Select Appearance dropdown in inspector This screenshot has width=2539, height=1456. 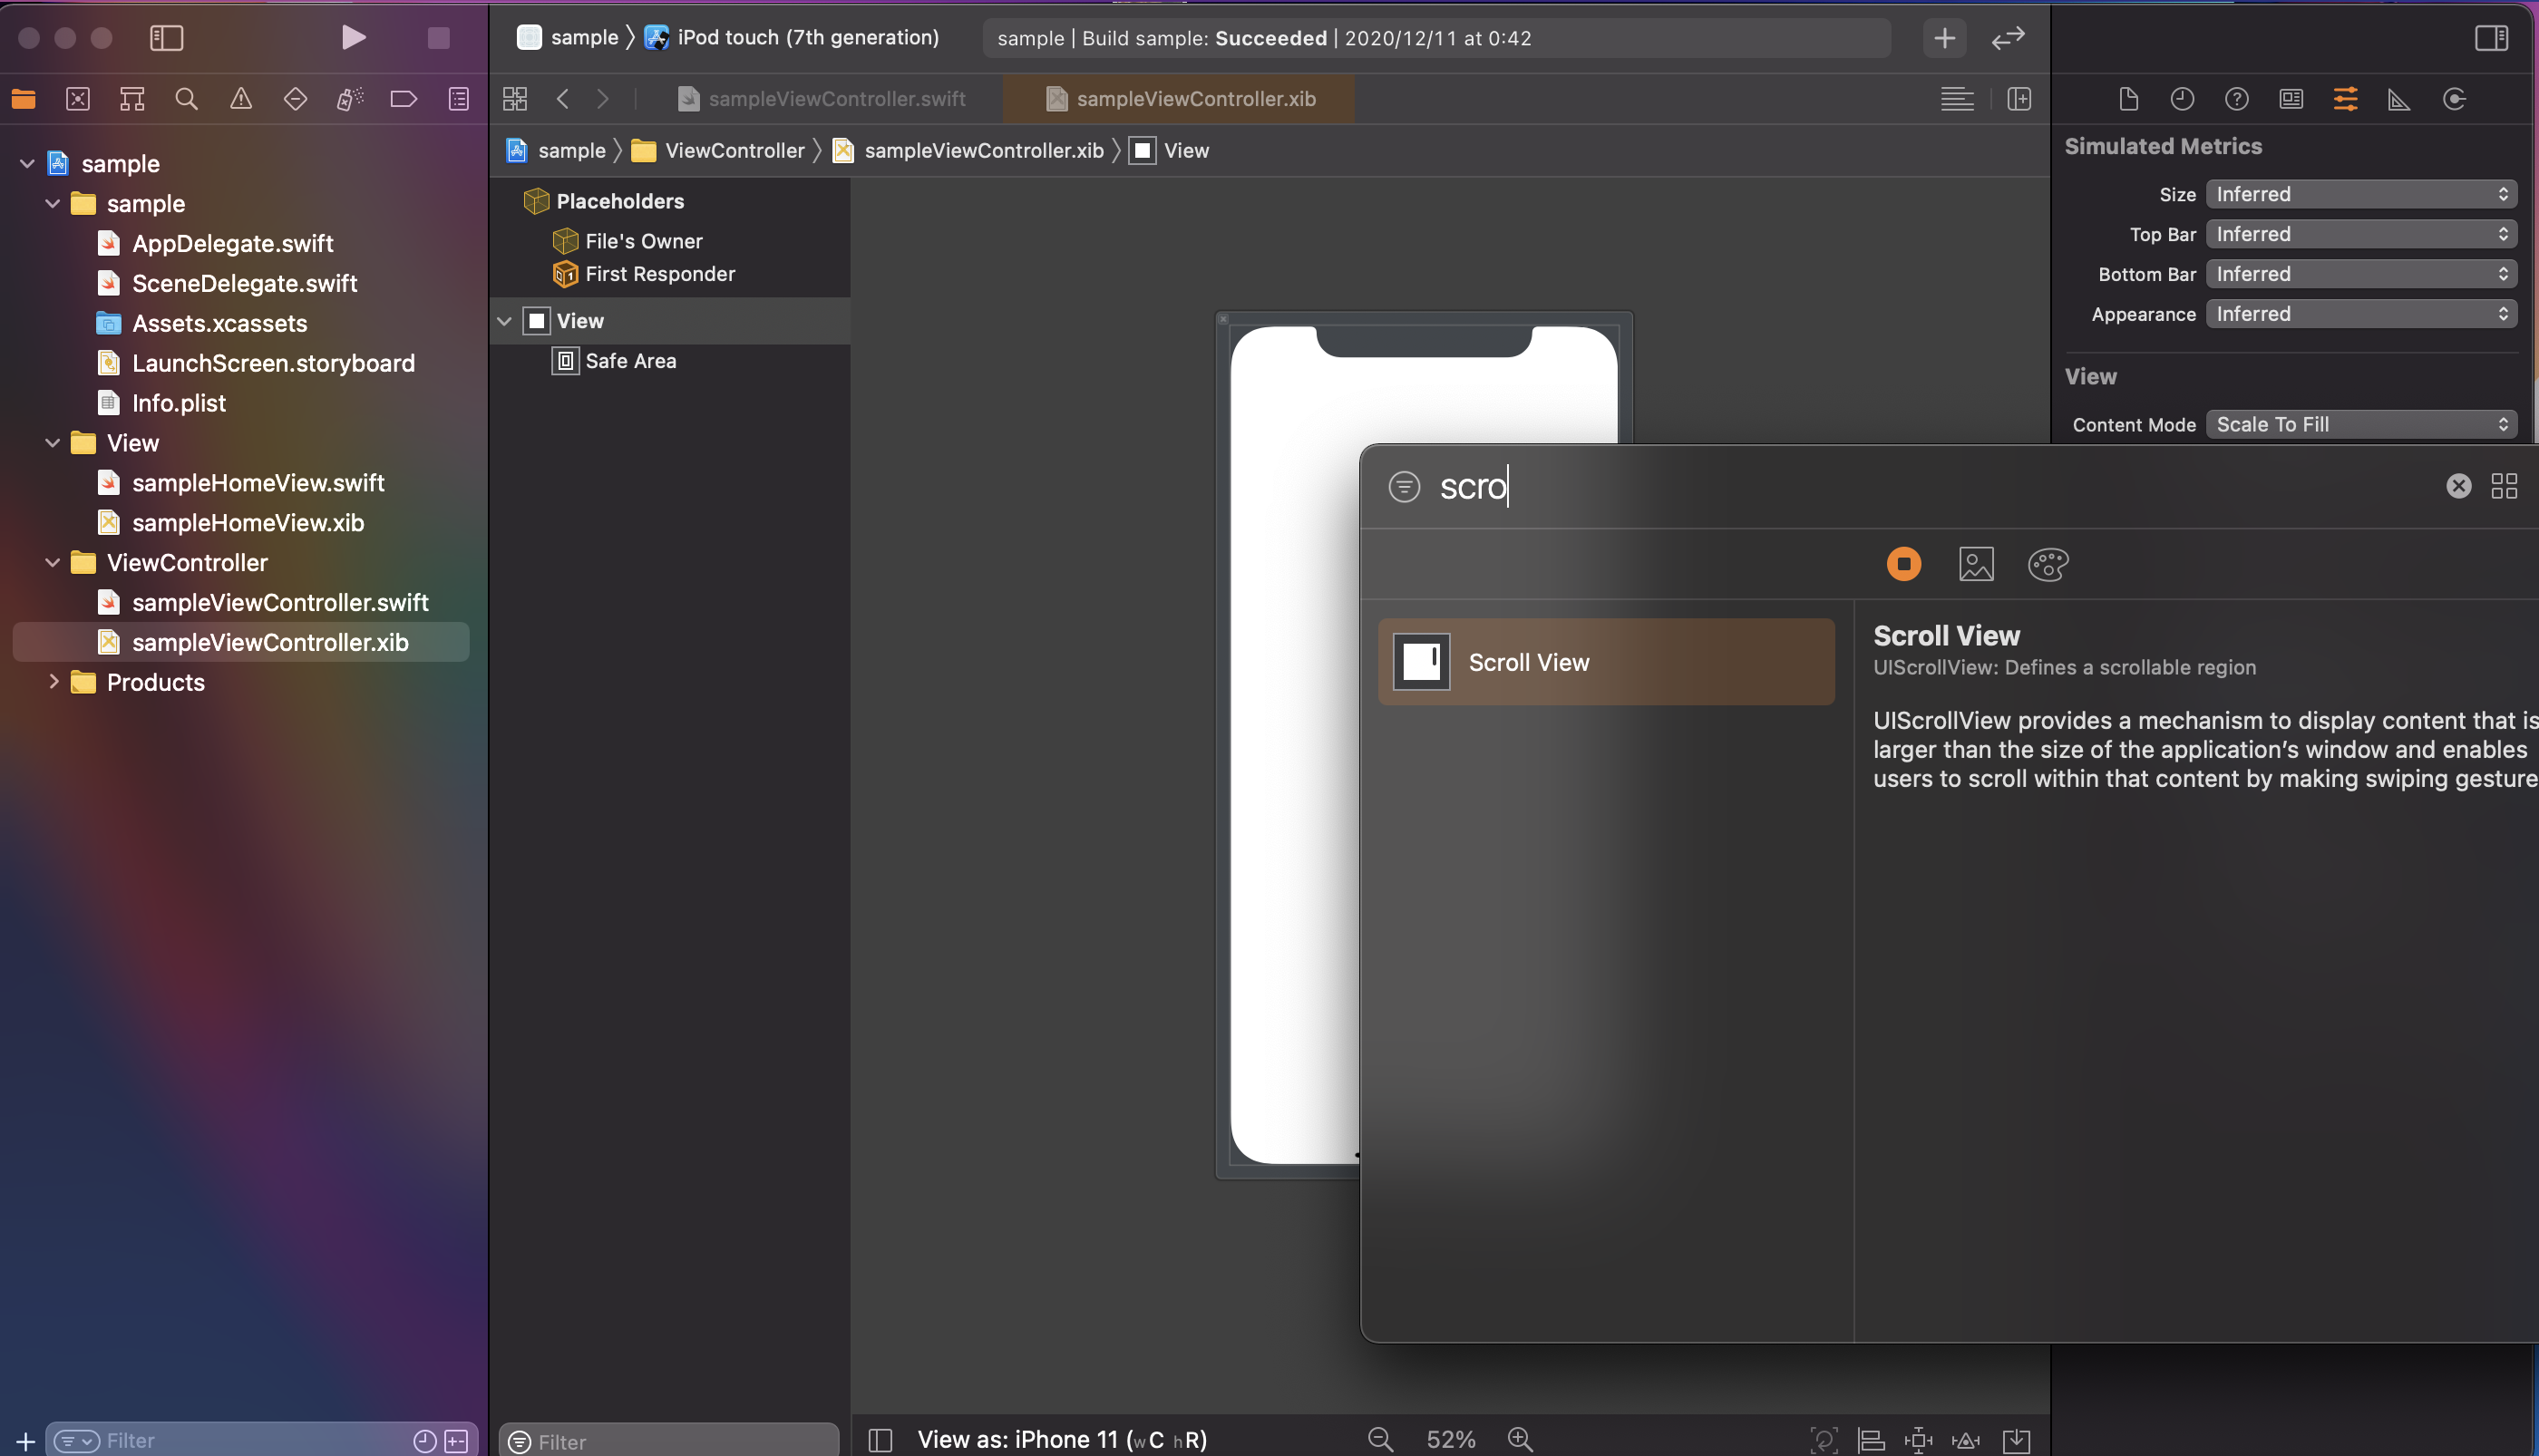[2359, 312]
